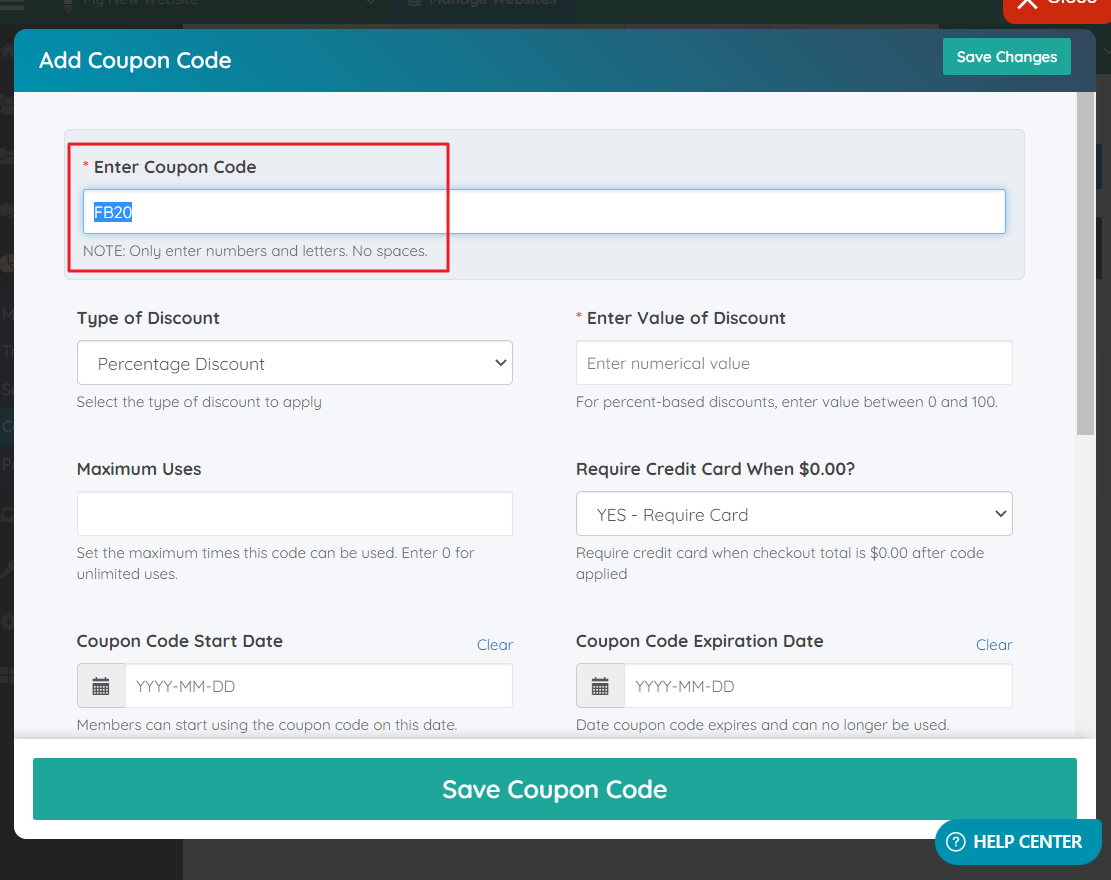
Task: Click the site icon beside My New Website
Action: pos(68,2)
